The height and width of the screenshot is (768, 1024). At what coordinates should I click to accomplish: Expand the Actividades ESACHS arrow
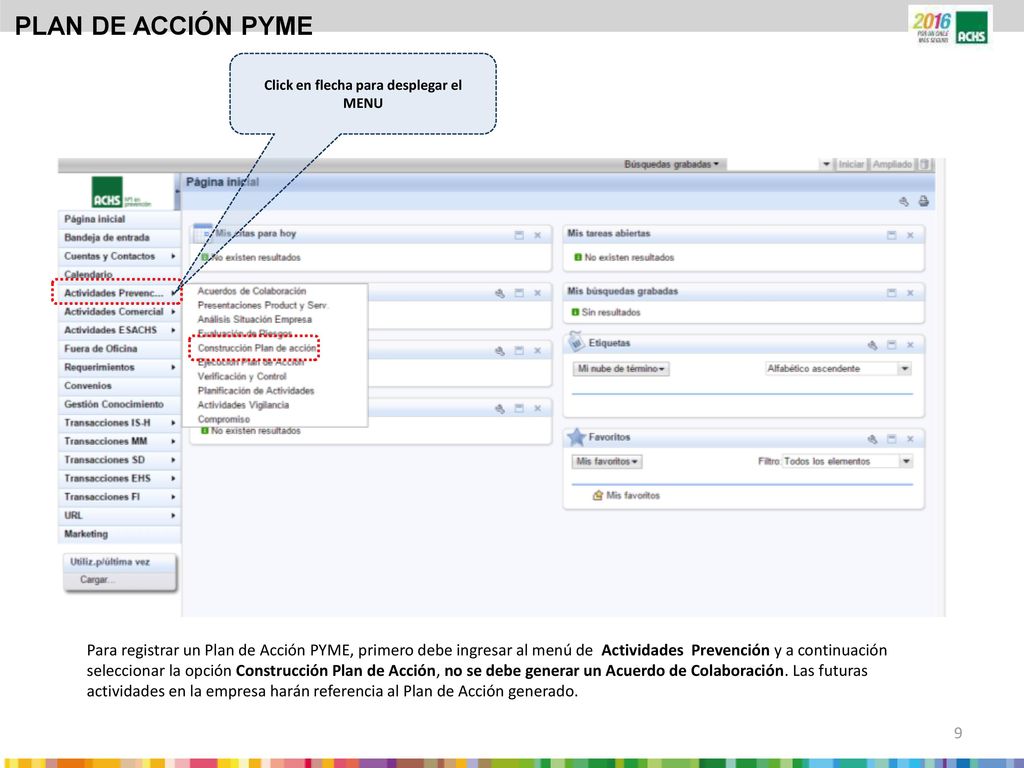(173, 330)
